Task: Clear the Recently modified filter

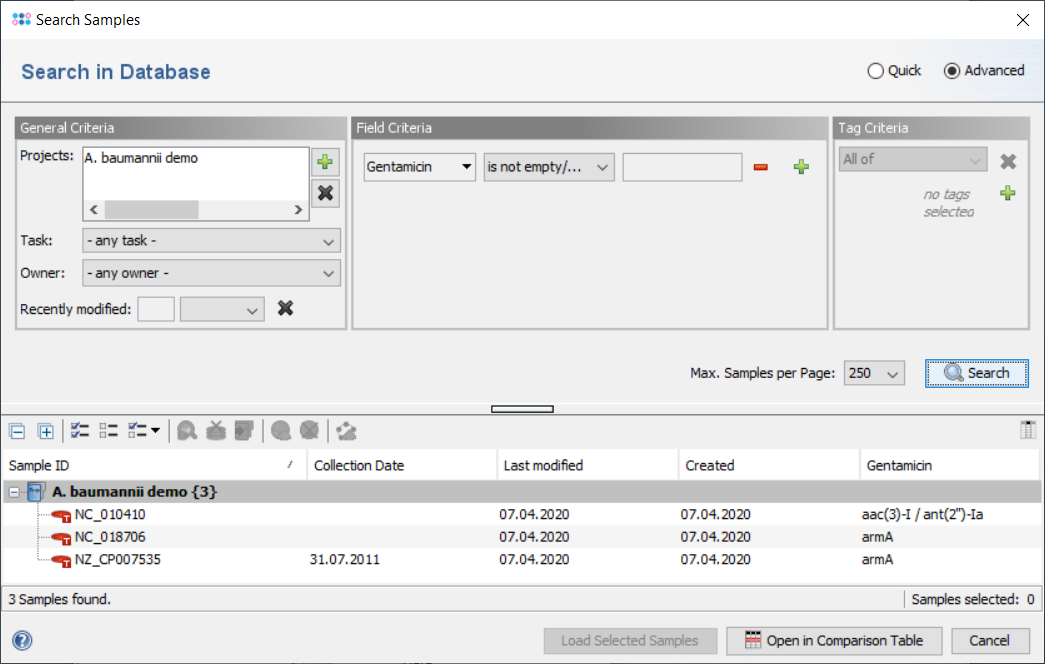Action: (285, 308)
